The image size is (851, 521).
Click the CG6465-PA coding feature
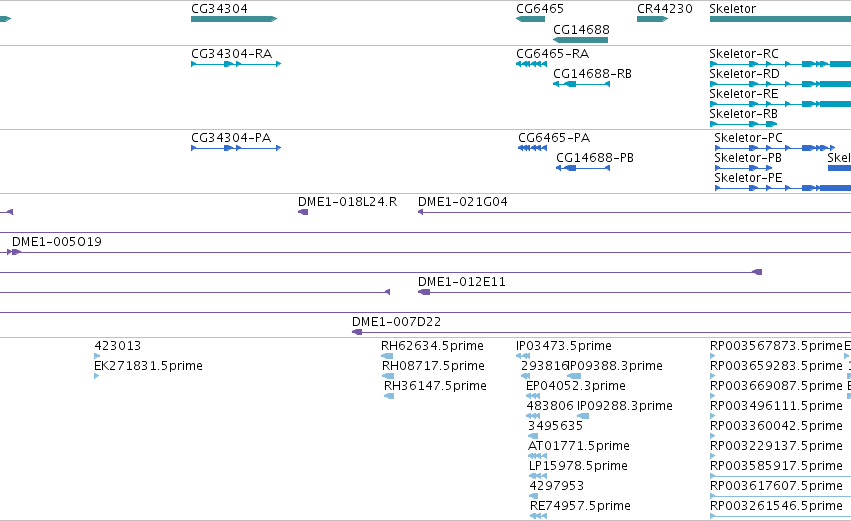pos(532,148)
